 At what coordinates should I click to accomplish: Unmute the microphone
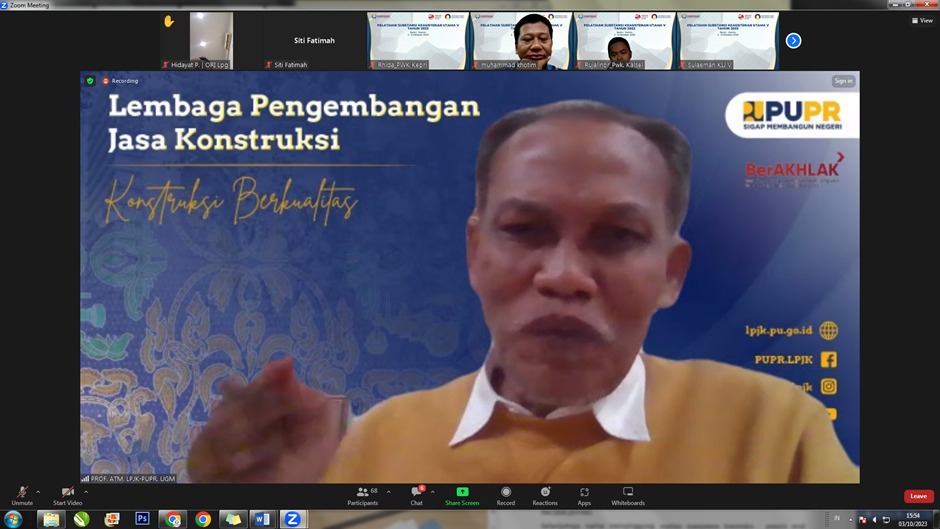point(22,495)
